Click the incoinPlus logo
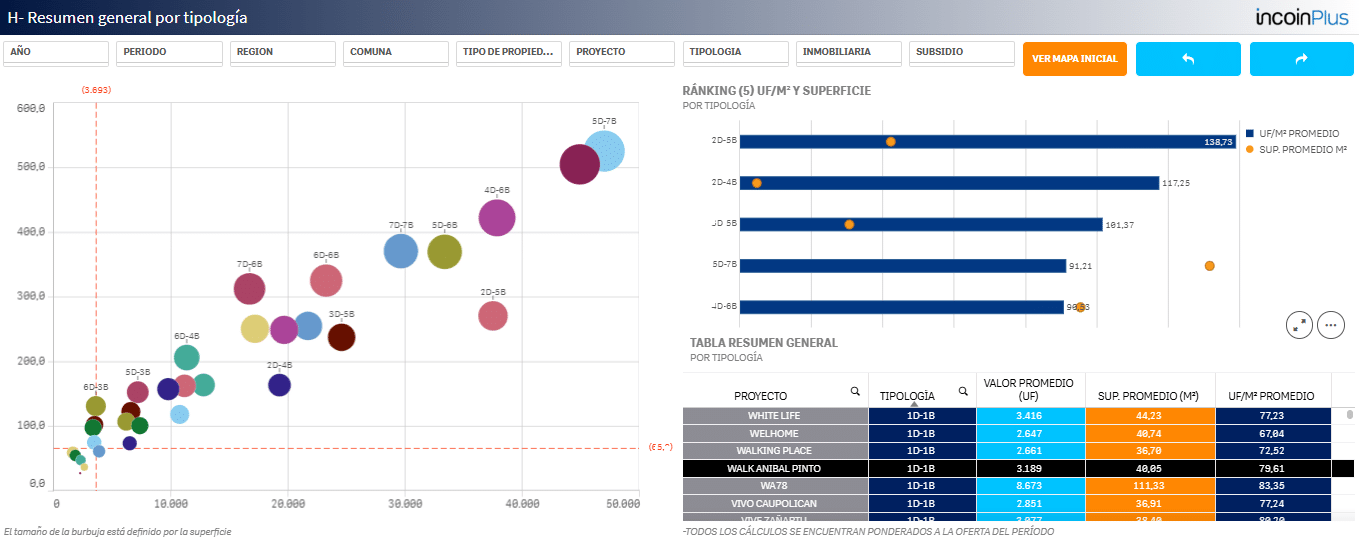Screen dimensions: 1359x545 point(1302,17)
